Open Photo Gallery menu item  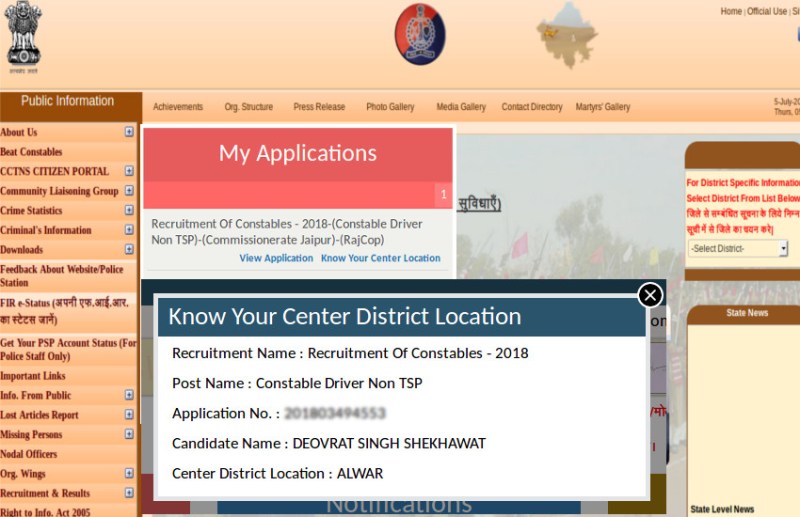(x=390, y=107)
